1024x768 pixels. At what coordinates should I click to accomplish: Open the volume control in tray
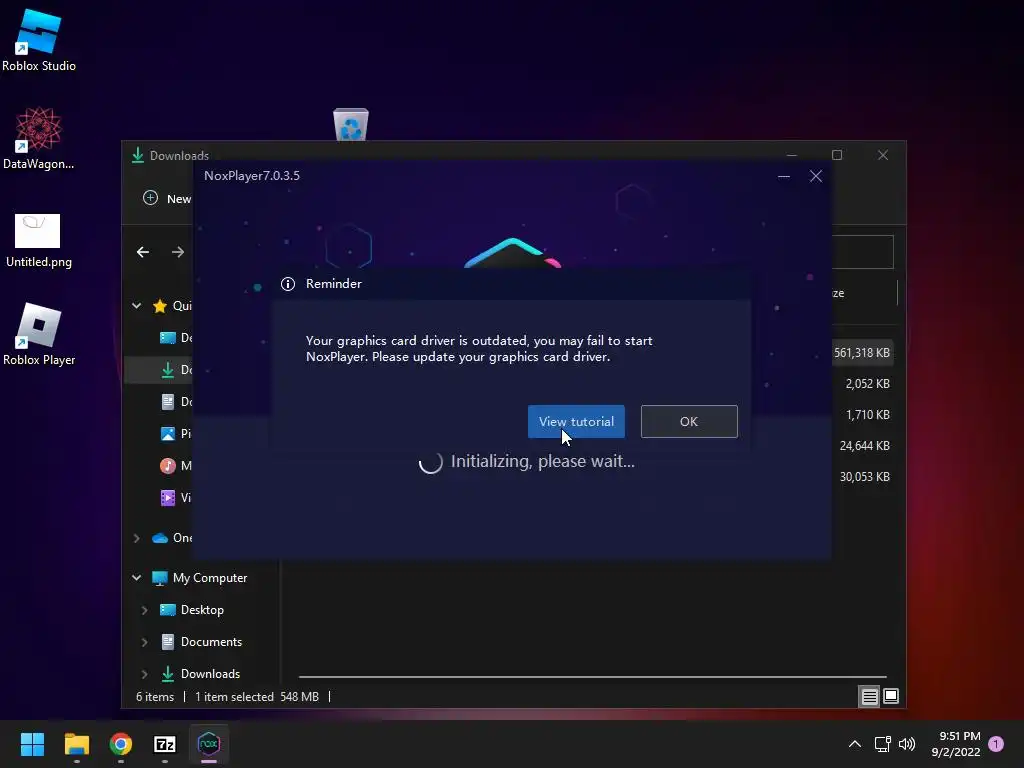[x=907, y=744]
